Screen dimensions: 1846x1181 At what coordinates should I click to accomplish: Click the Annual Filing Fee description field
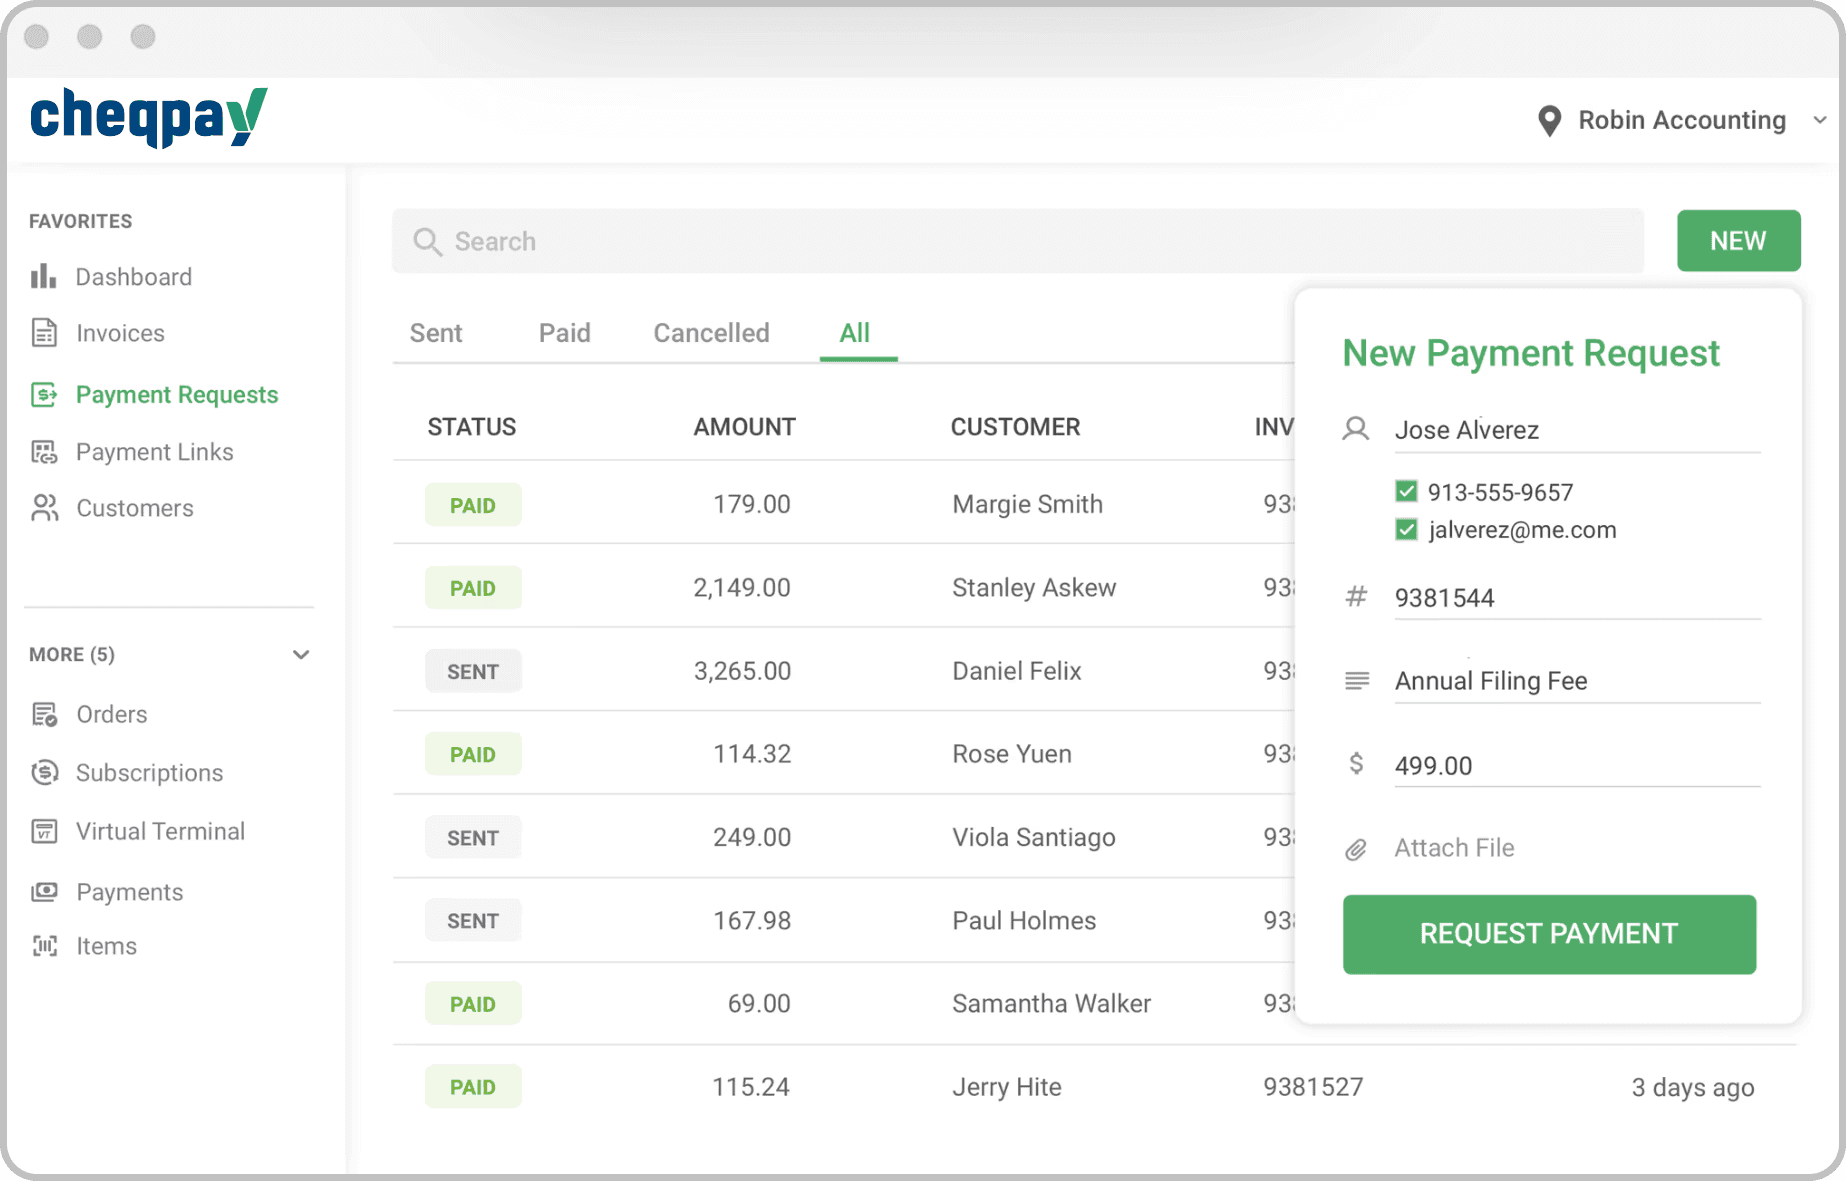[1577, 681]
